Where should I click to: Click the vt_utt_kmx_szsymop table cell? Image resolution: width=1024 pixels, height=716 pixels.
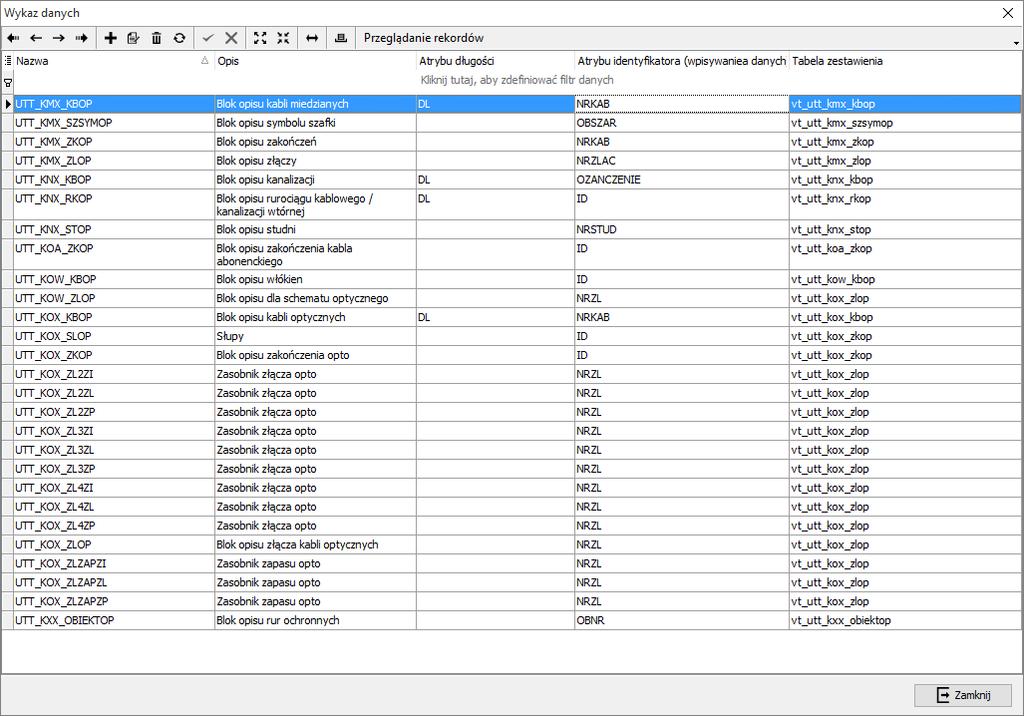click(x=905, y=123)
